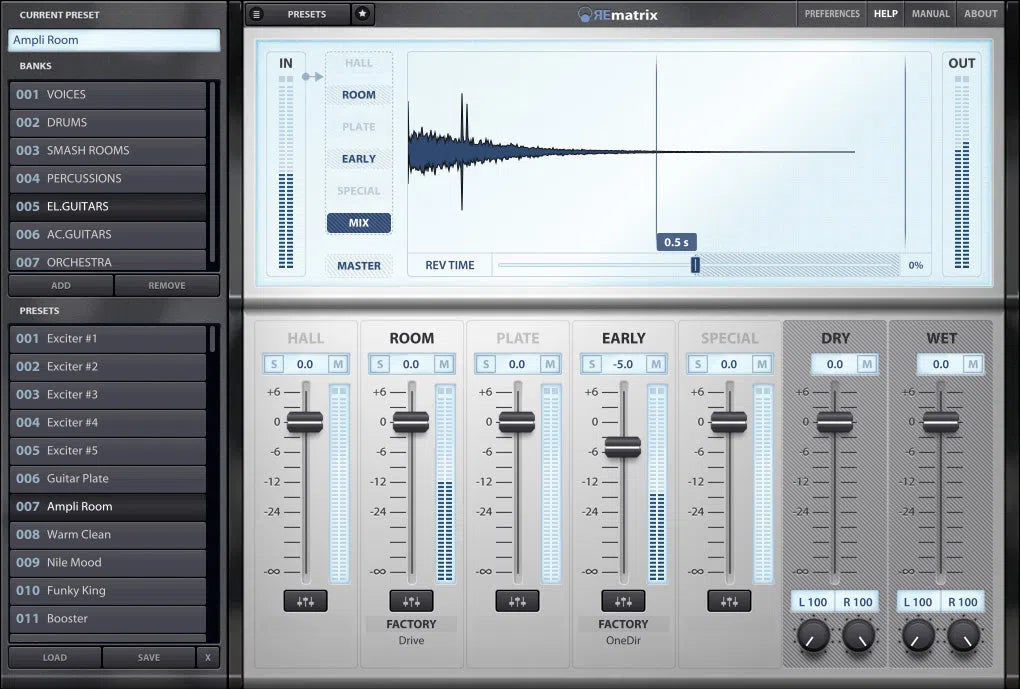Open the presets hamburger menu icon
This screenshot has width=1020, height=689.
click(258, 14)
